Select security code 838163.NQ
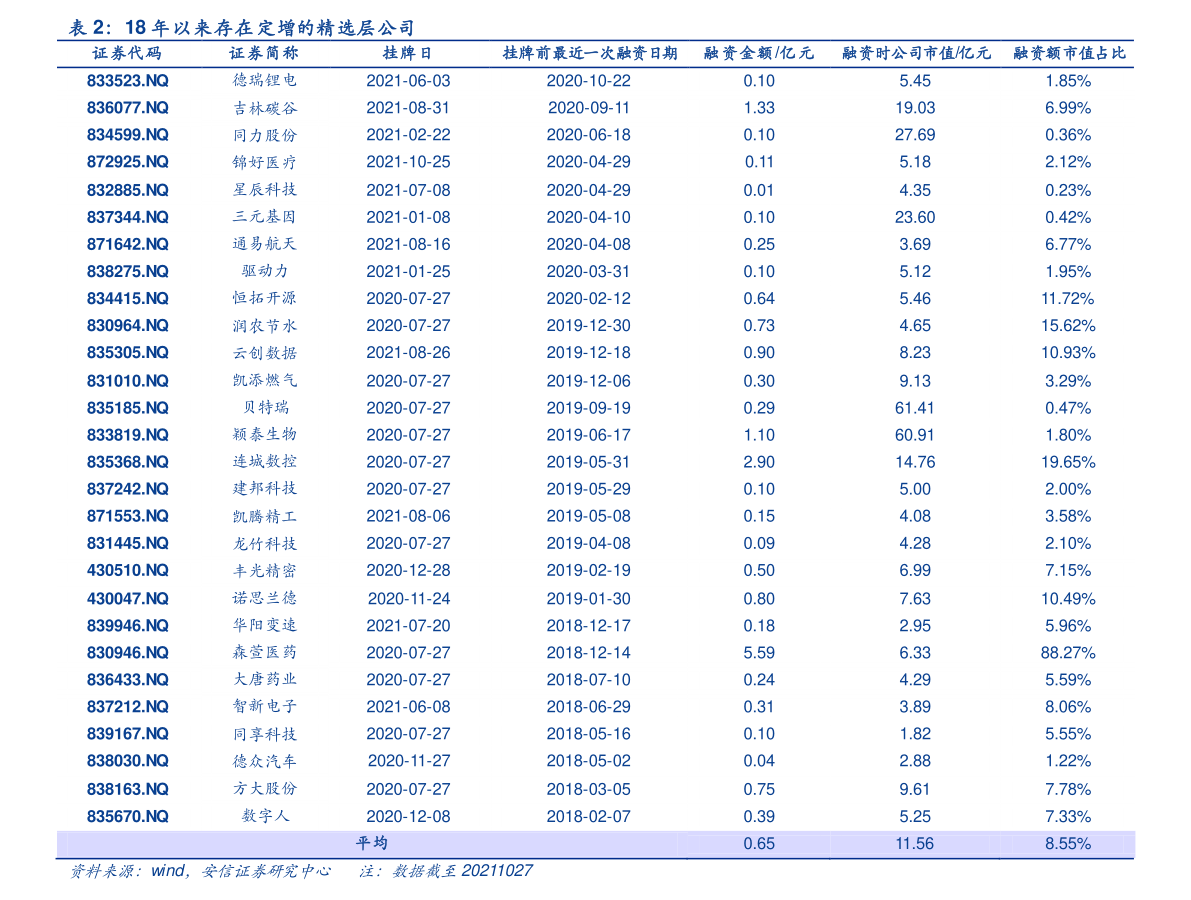This screenshot has height=900, width=1191. 128,789
